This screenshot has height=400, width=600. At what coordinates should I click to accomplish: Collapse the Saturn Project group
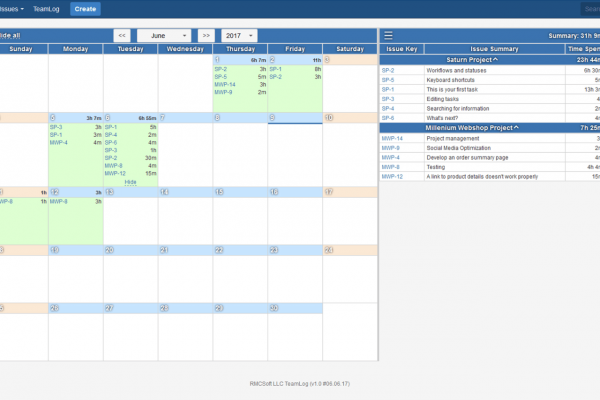coord(472,60)
